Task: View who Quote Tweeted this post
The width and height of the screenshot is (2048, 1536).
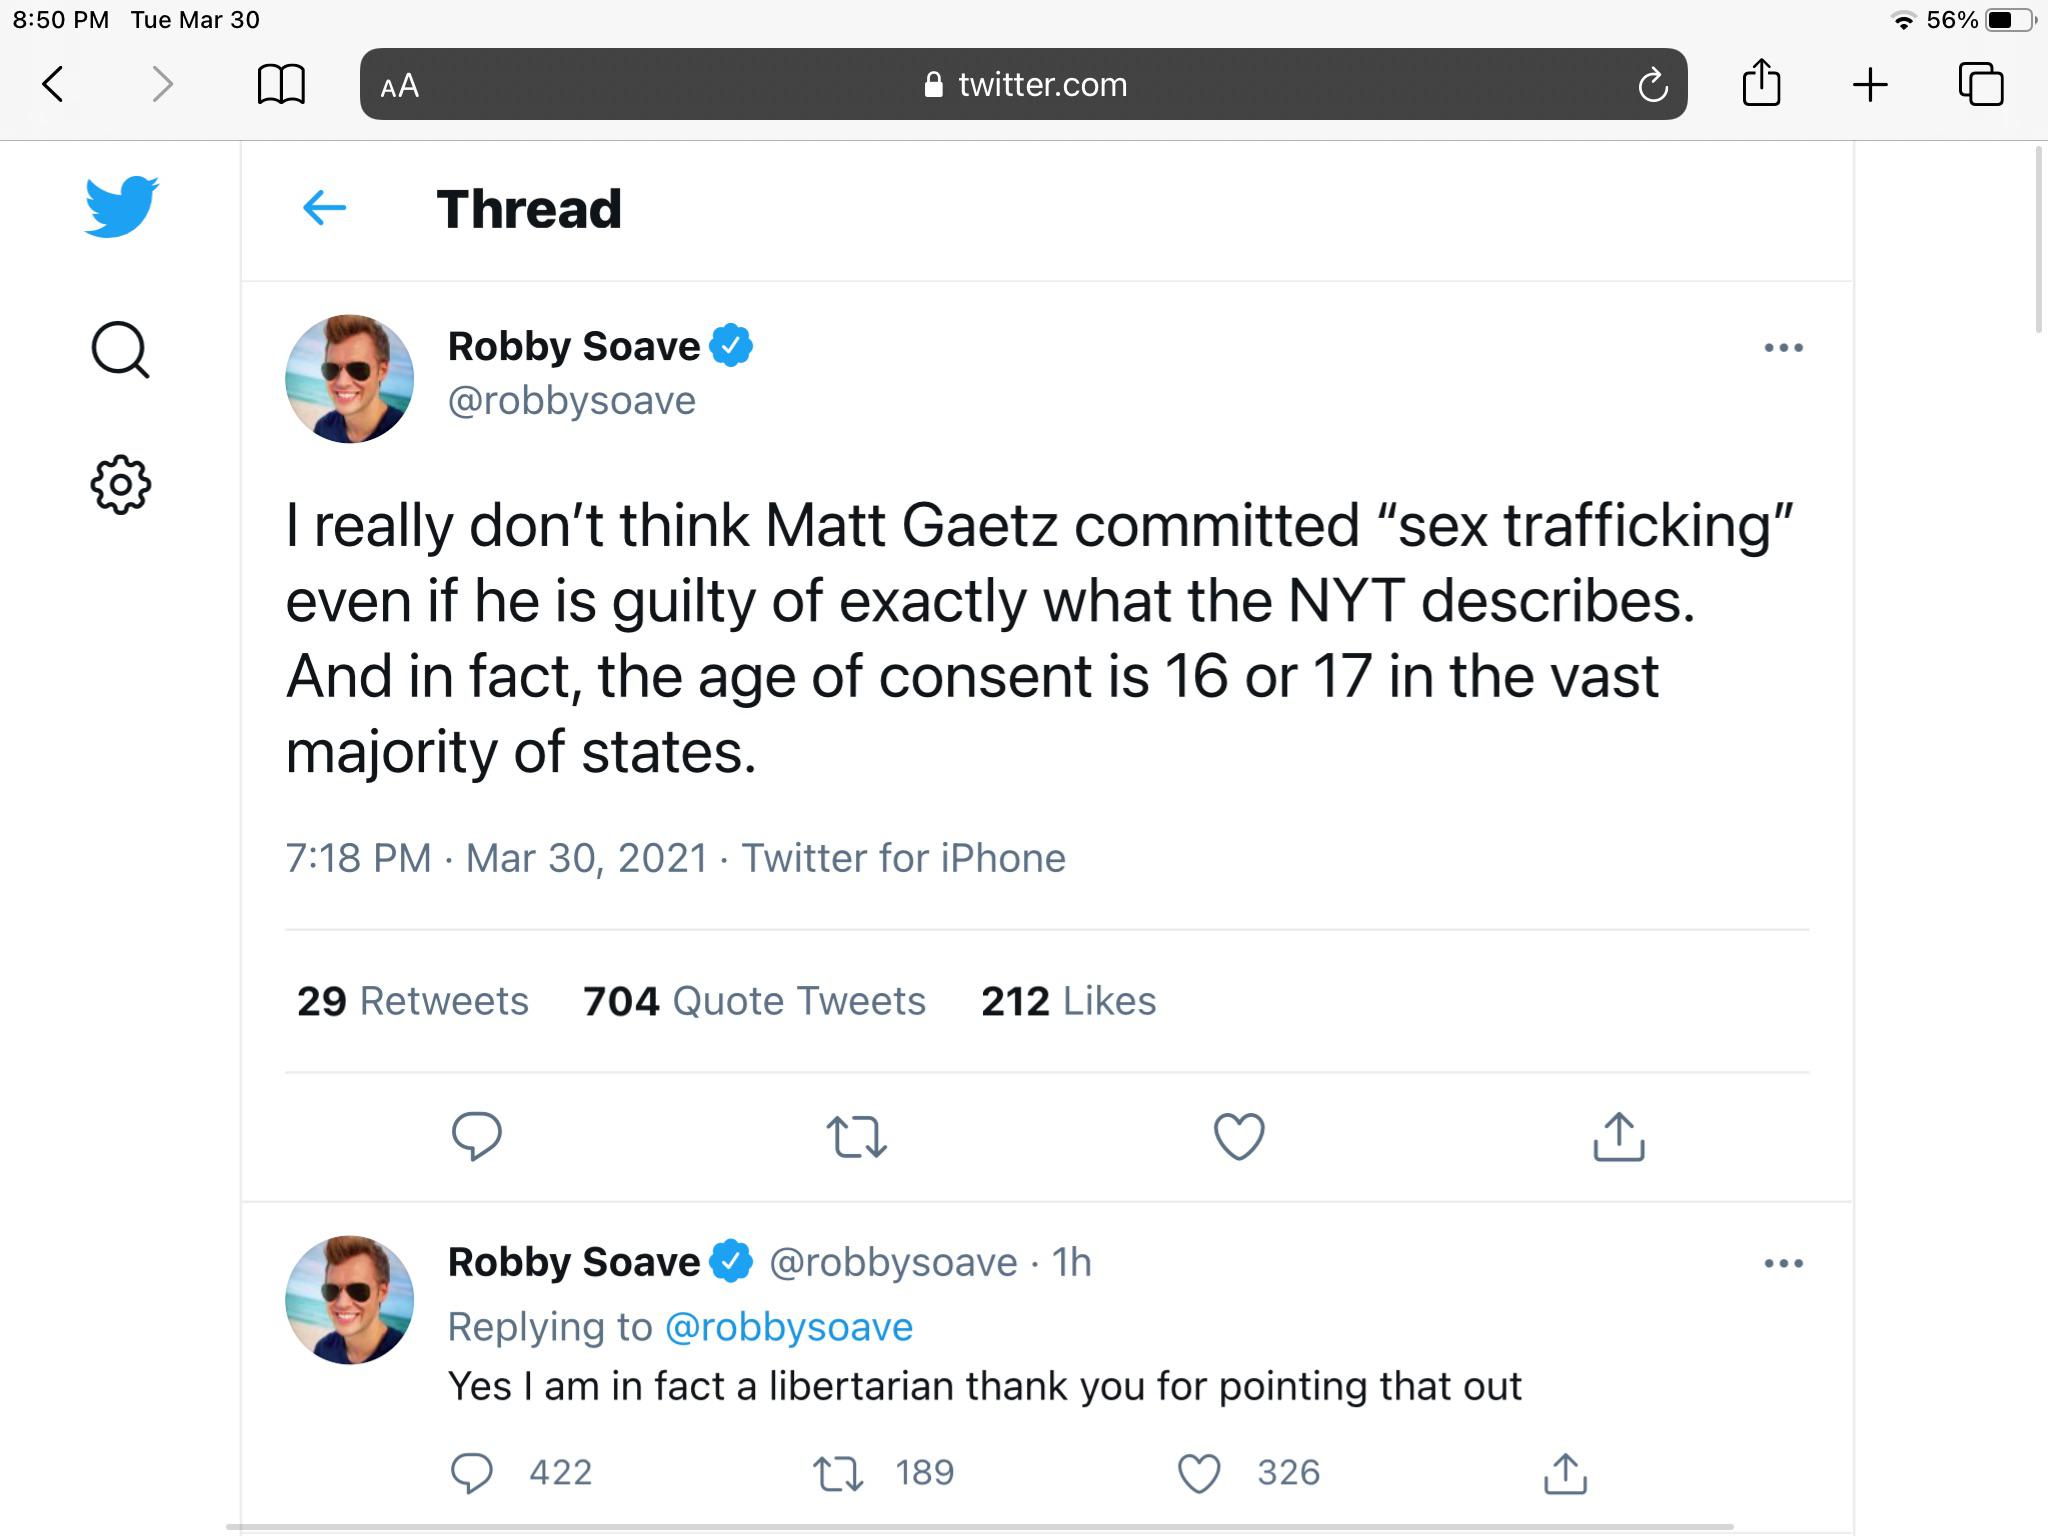Action: [x=753, y=1000]
